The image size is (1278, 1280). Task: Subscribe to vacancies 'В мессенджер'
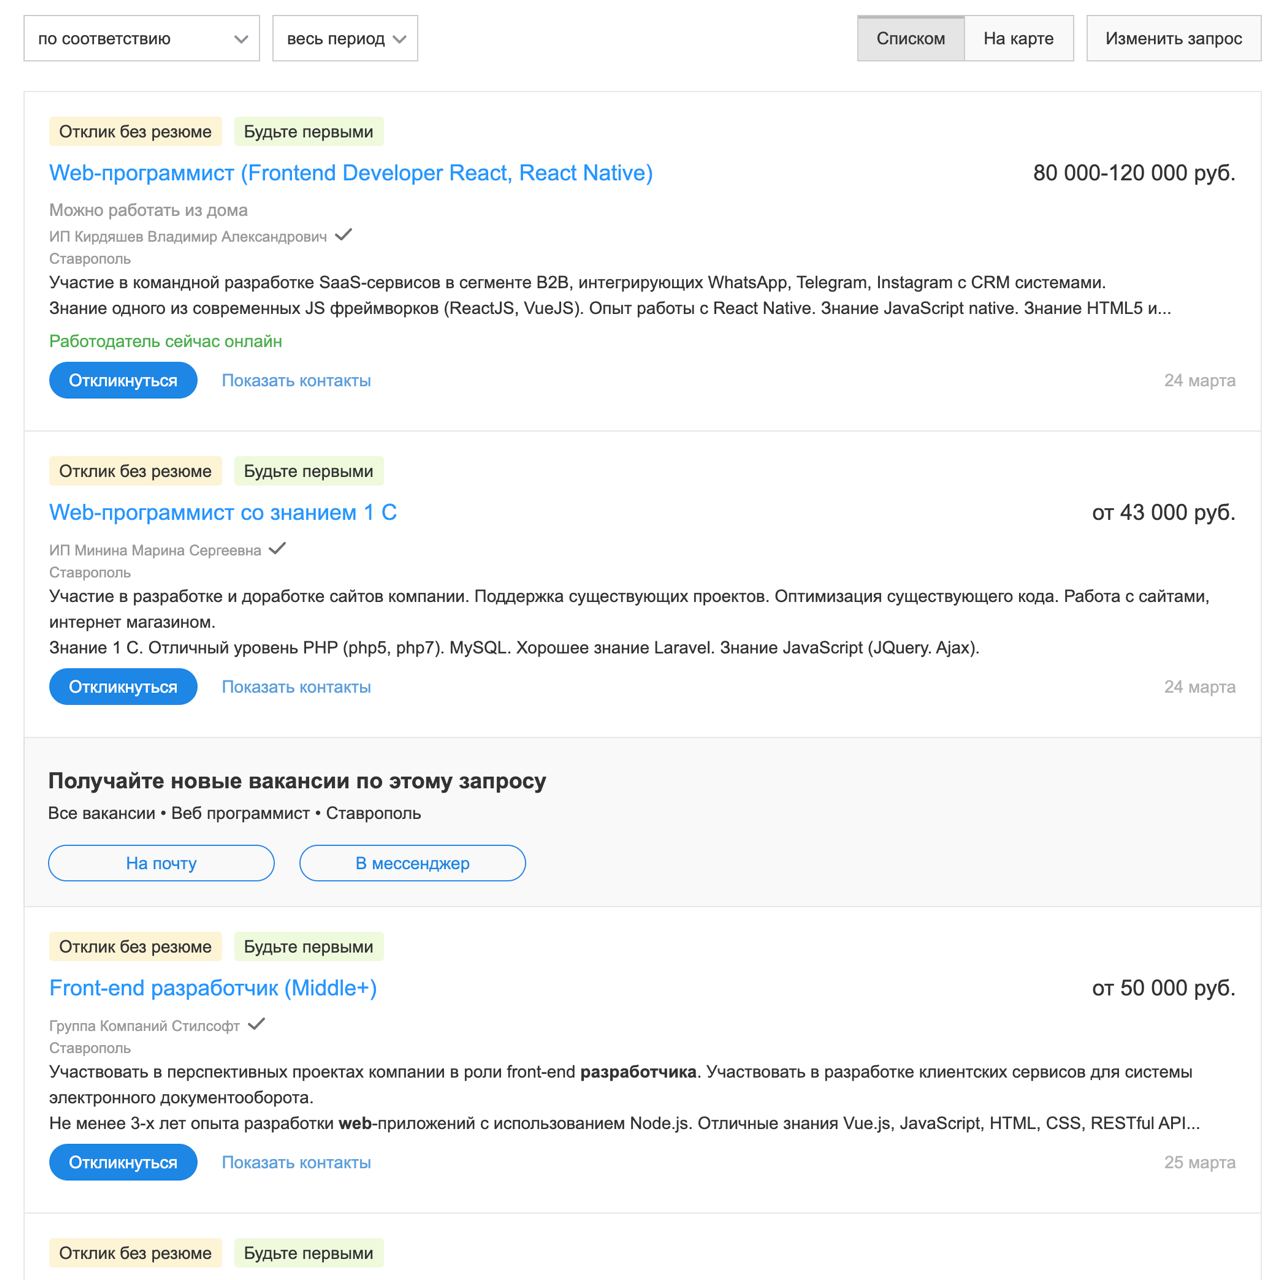(412, 863)
